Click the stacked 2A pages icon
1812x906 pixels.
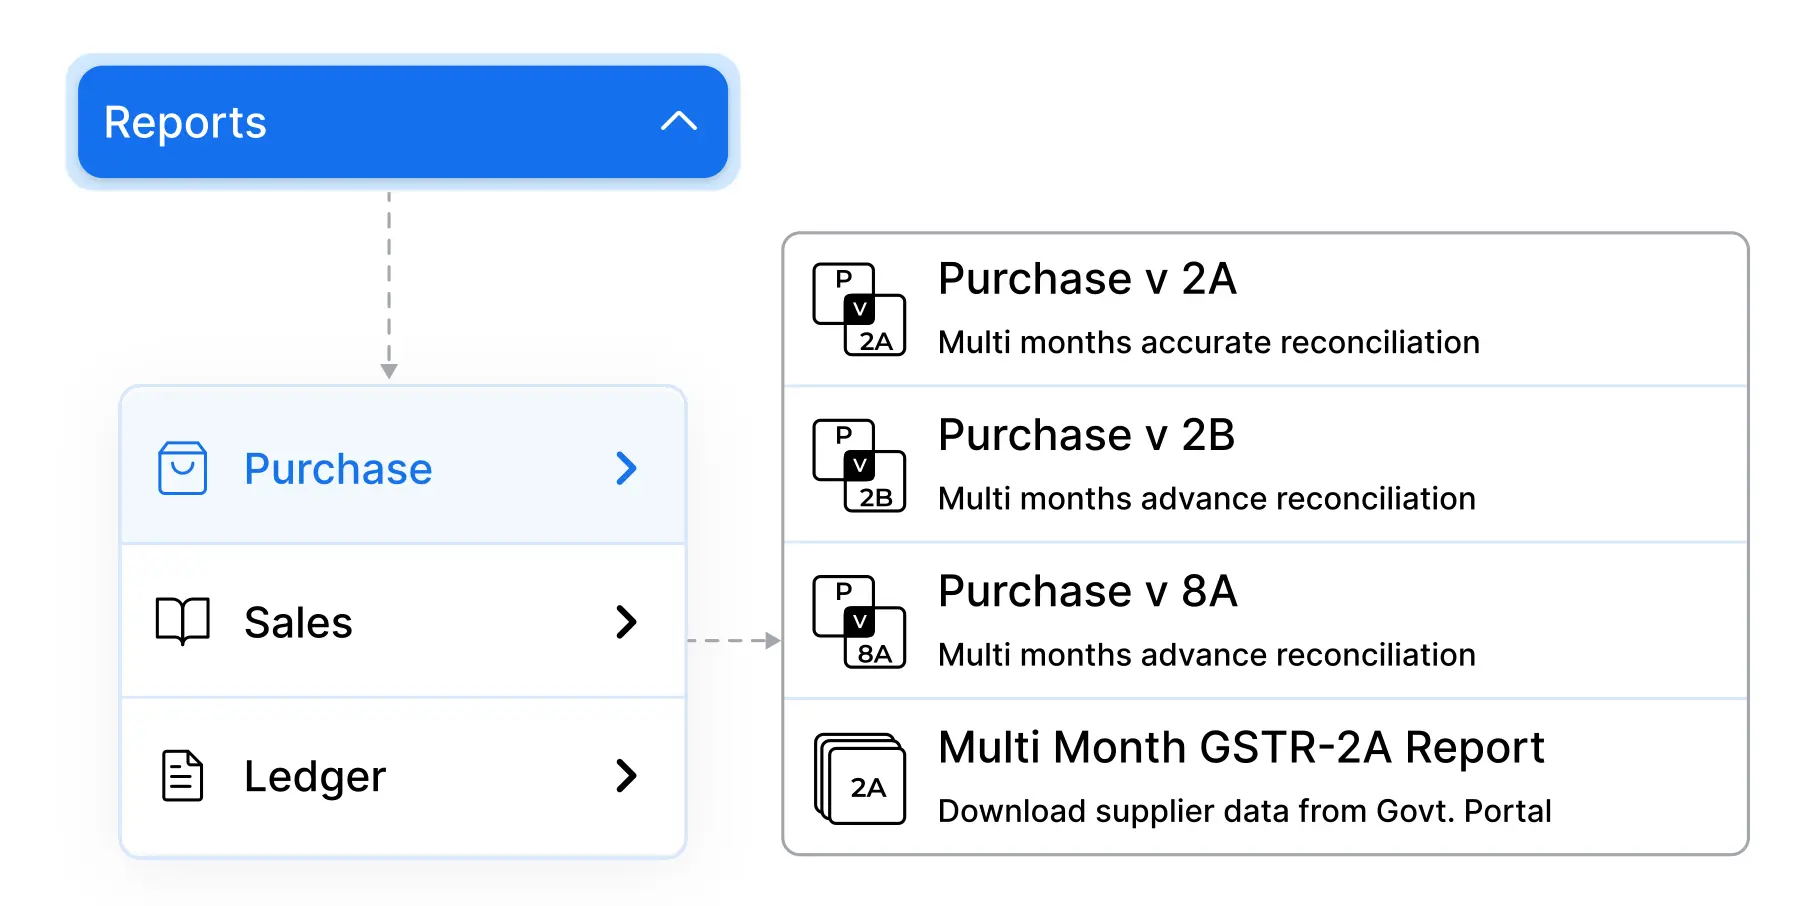coord(859,778)
